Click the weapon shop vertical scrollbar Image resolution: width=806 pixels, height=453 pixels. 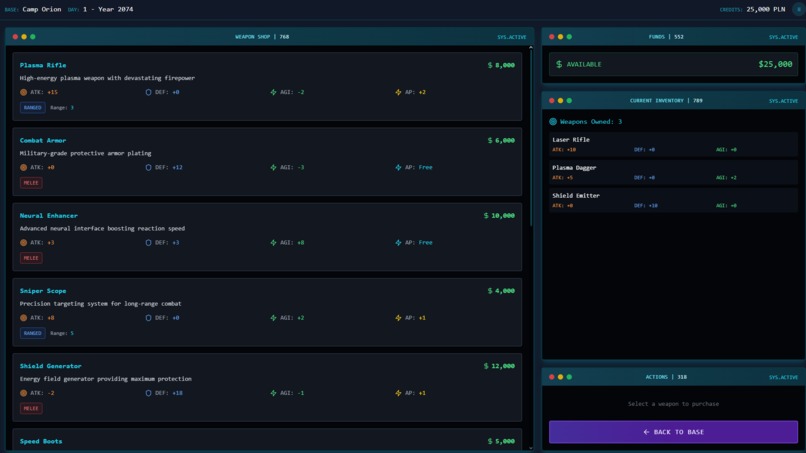coord(530,138)
